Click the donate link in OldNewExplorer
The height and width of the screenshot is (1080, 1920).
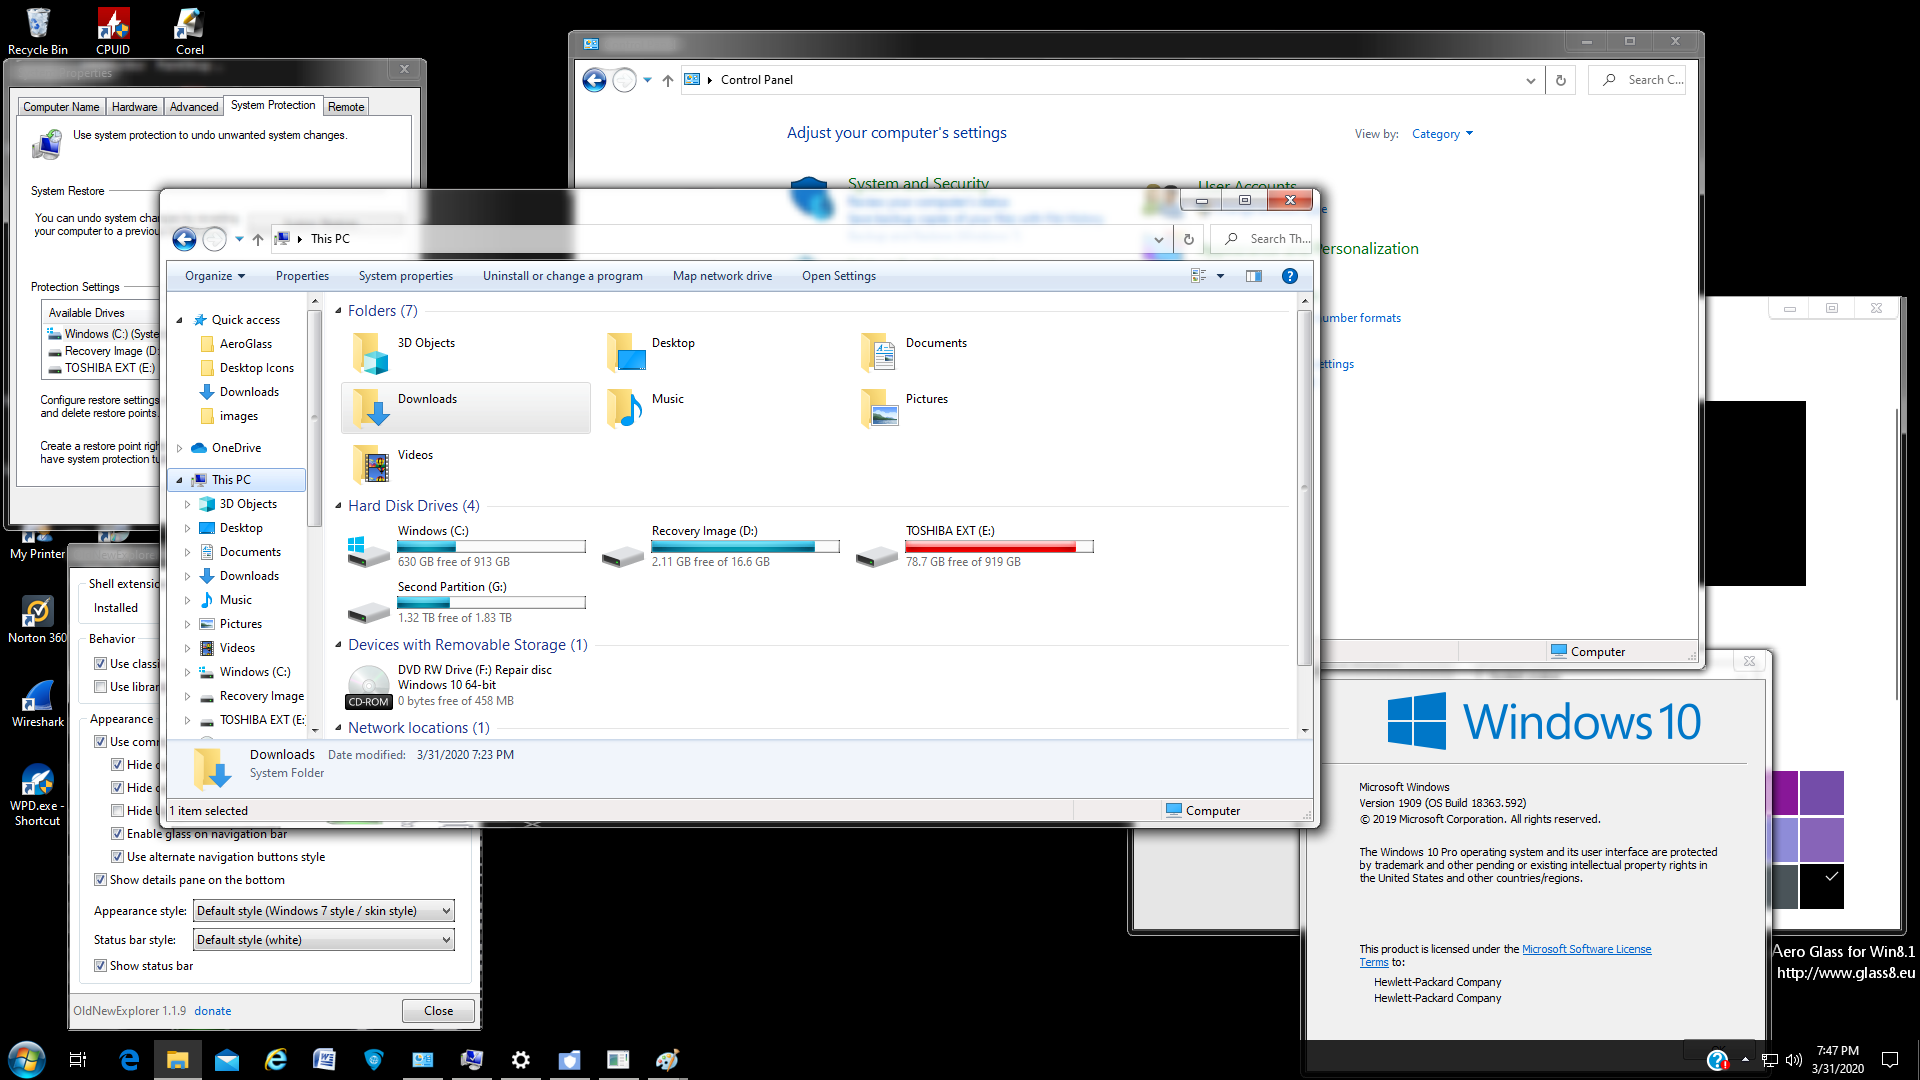tap(212, 1011)
